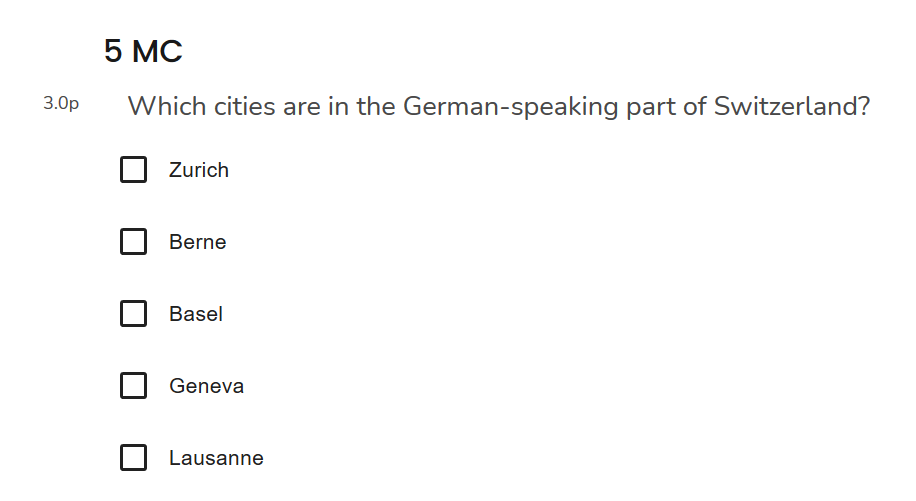The image size is (916, 501).
Task: Click the Berne answer label
Action: (198, 242)
